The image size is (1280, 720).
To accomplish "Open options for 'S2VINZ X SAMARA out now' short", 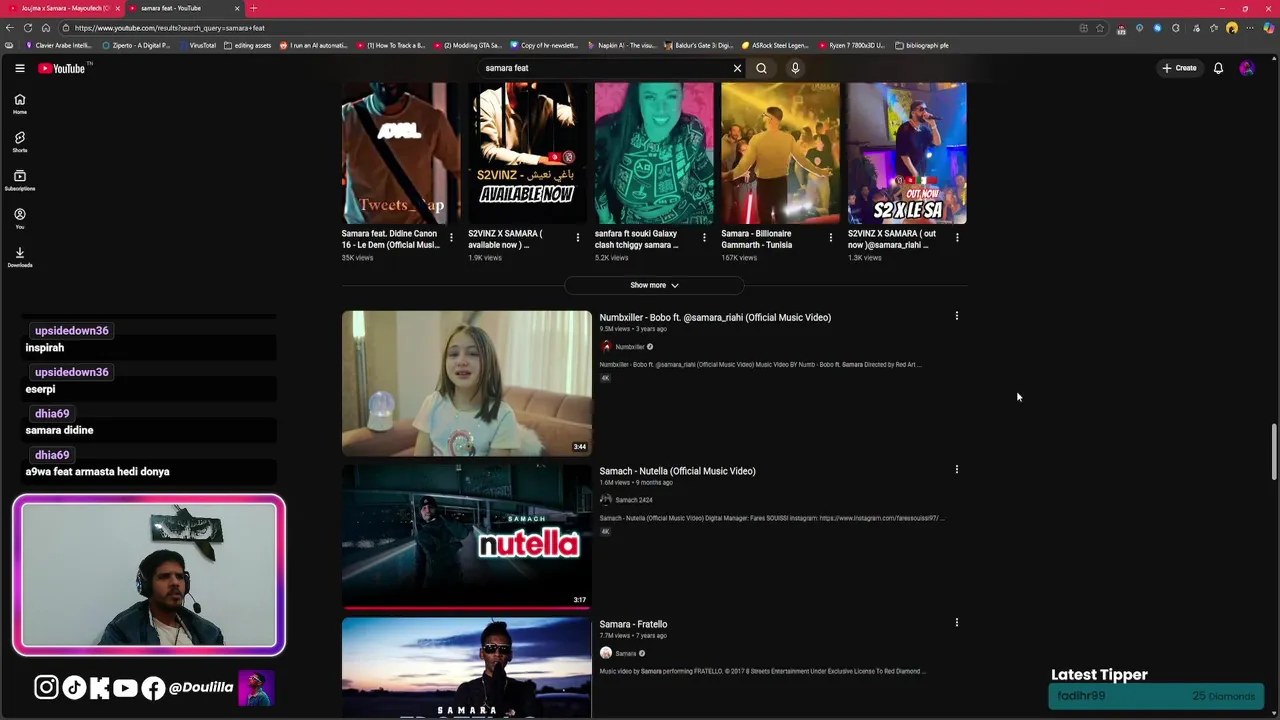I will pos(957,238).
